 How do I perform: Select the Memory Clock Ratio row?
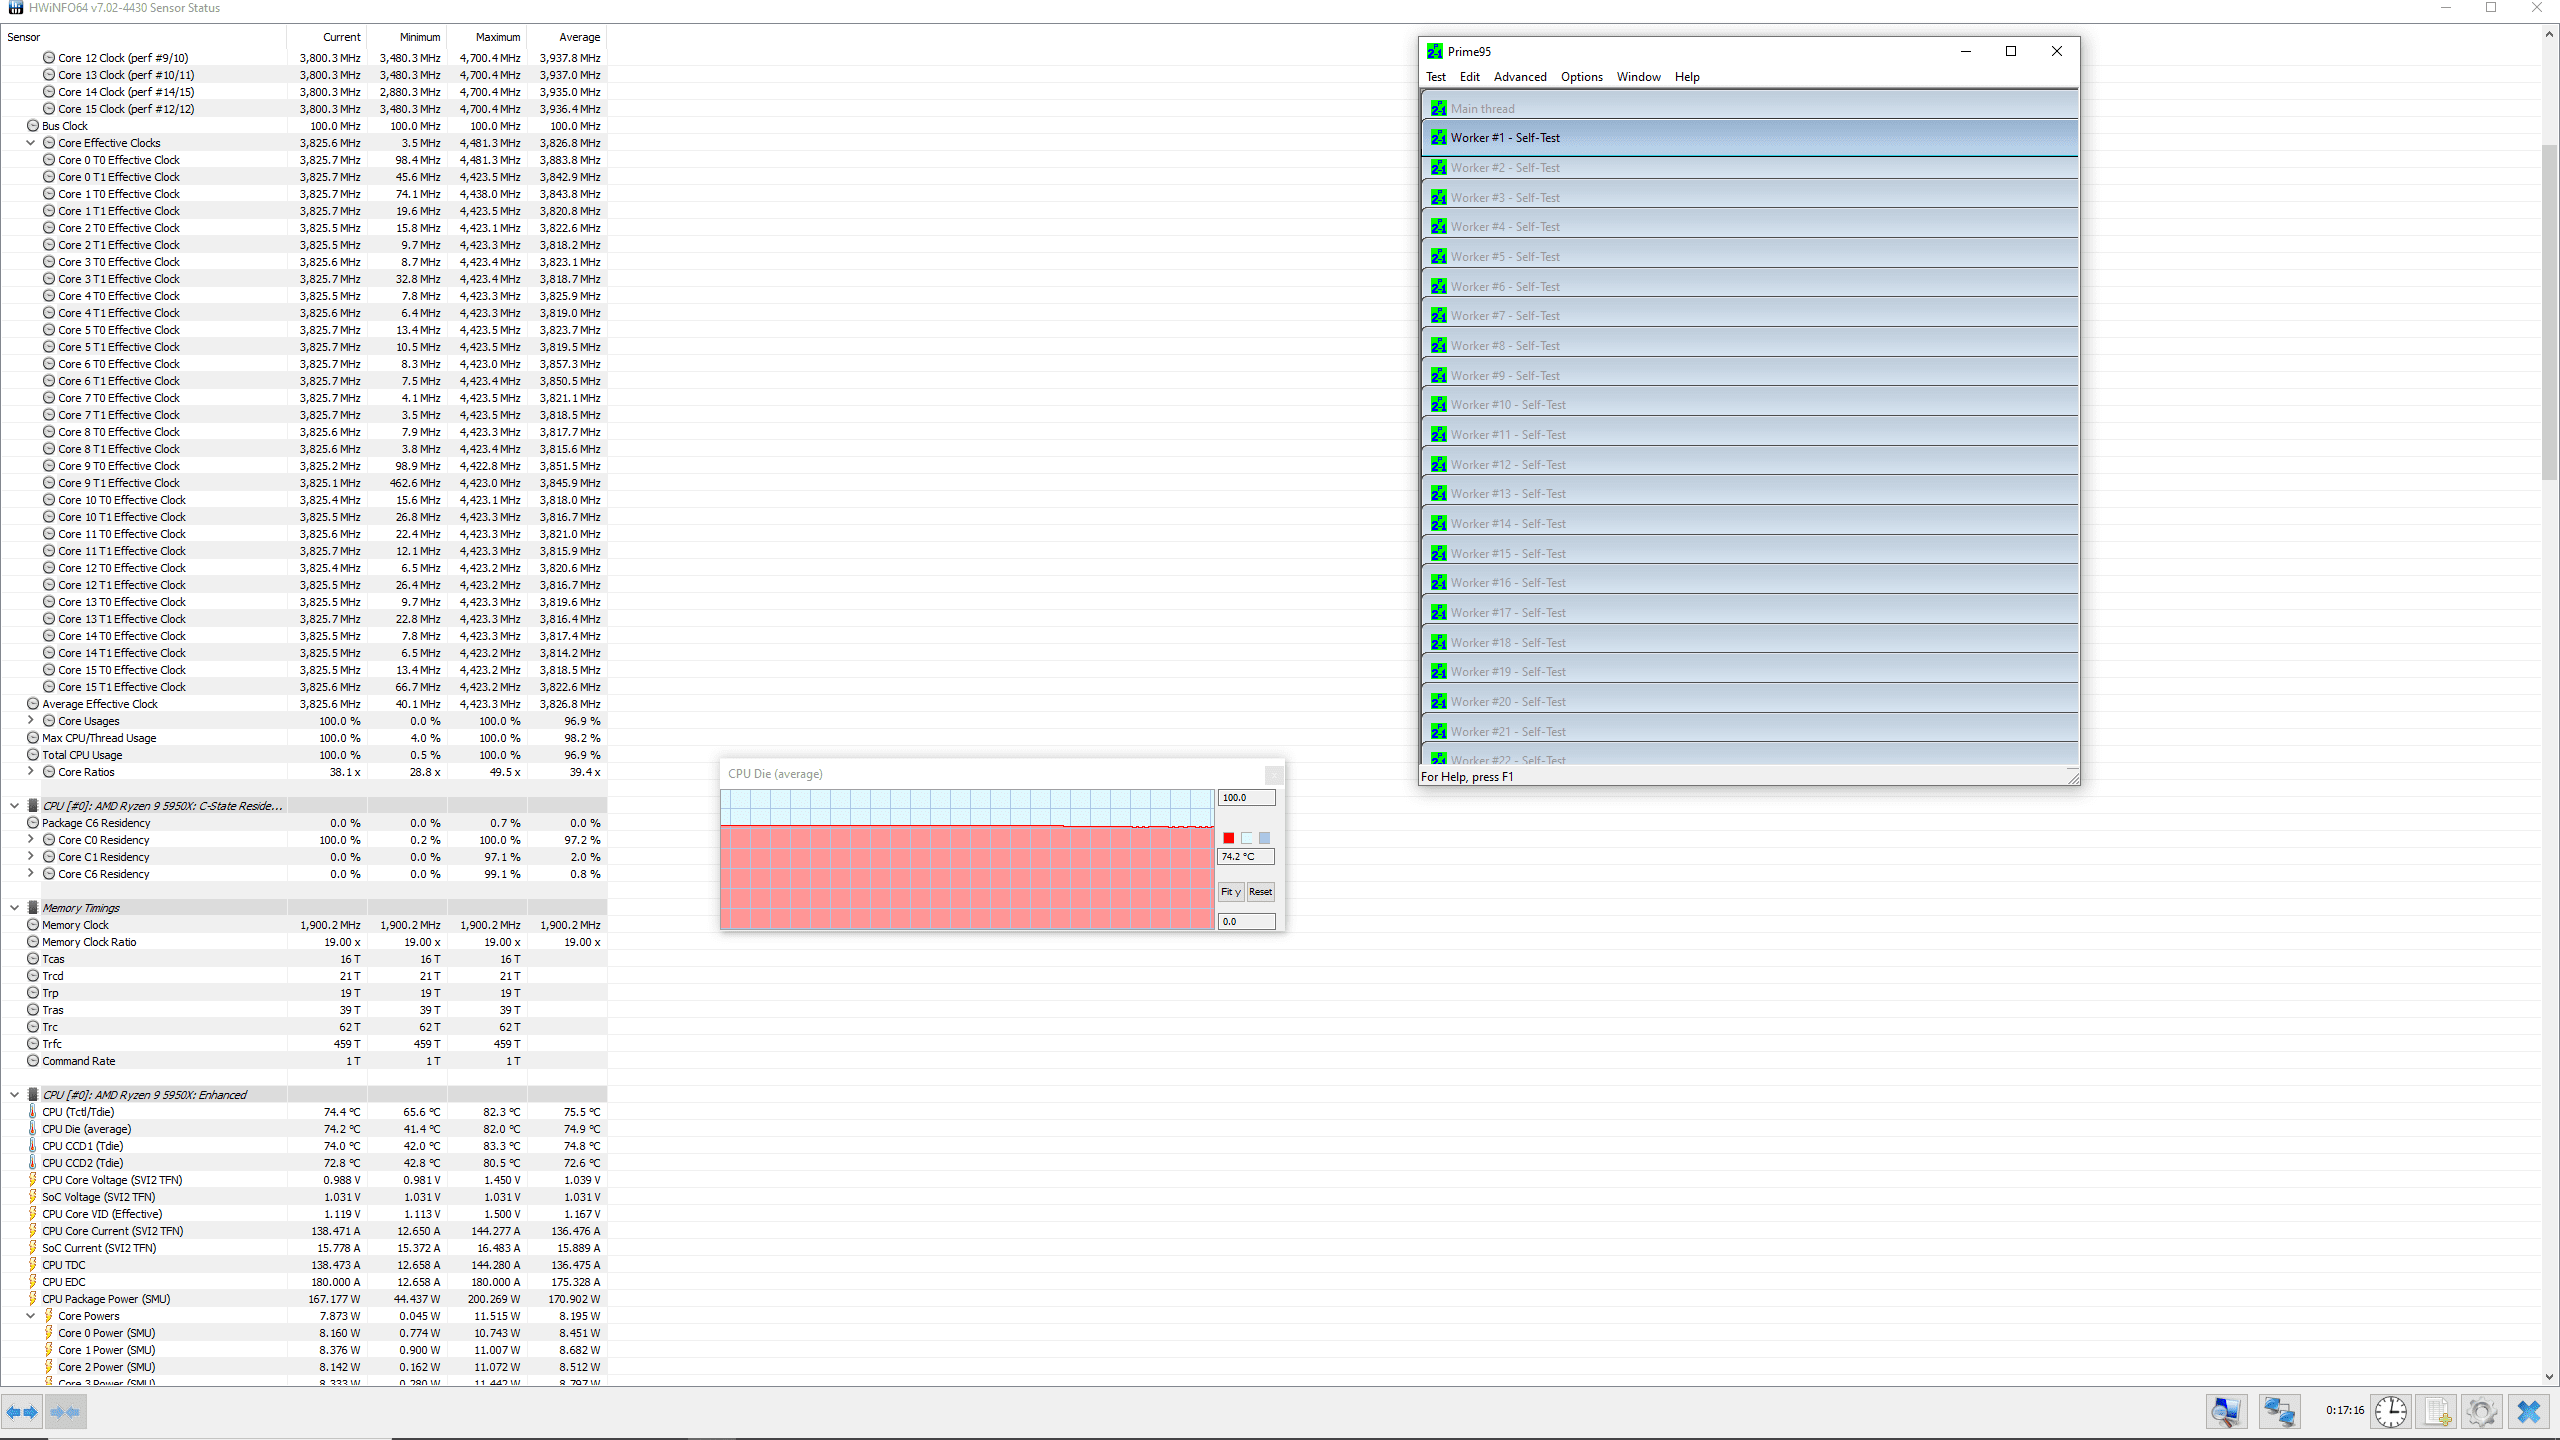[x=304, y=942]
